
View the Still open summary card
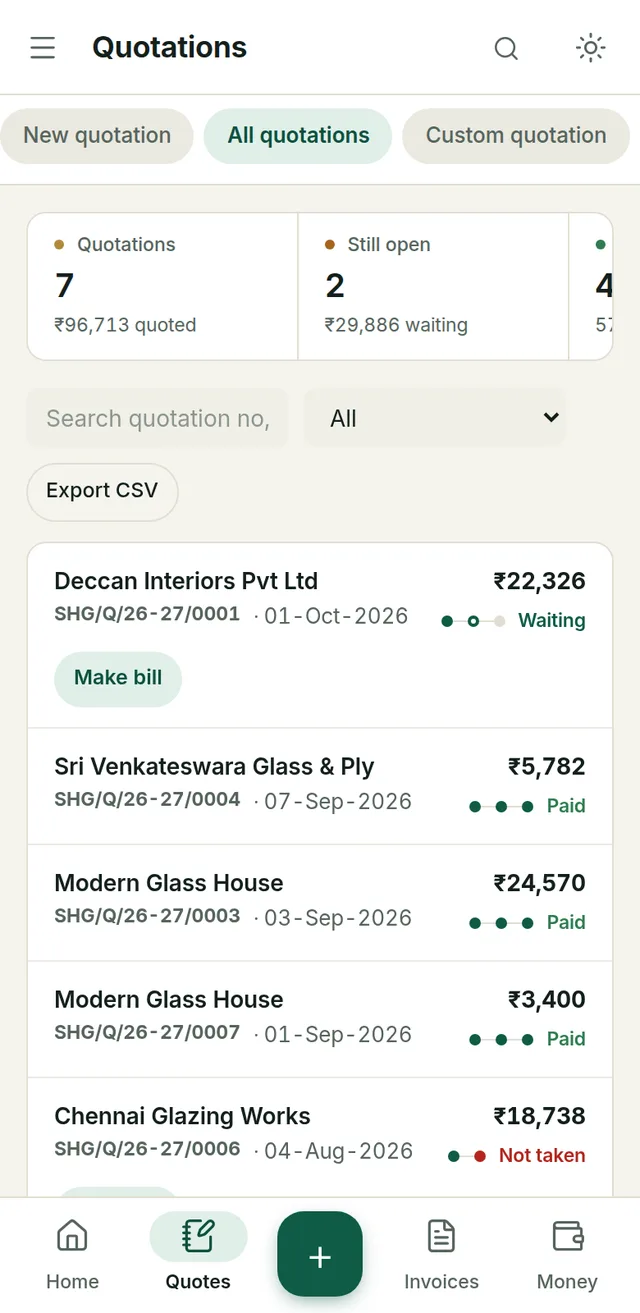(x=433, y=286)
